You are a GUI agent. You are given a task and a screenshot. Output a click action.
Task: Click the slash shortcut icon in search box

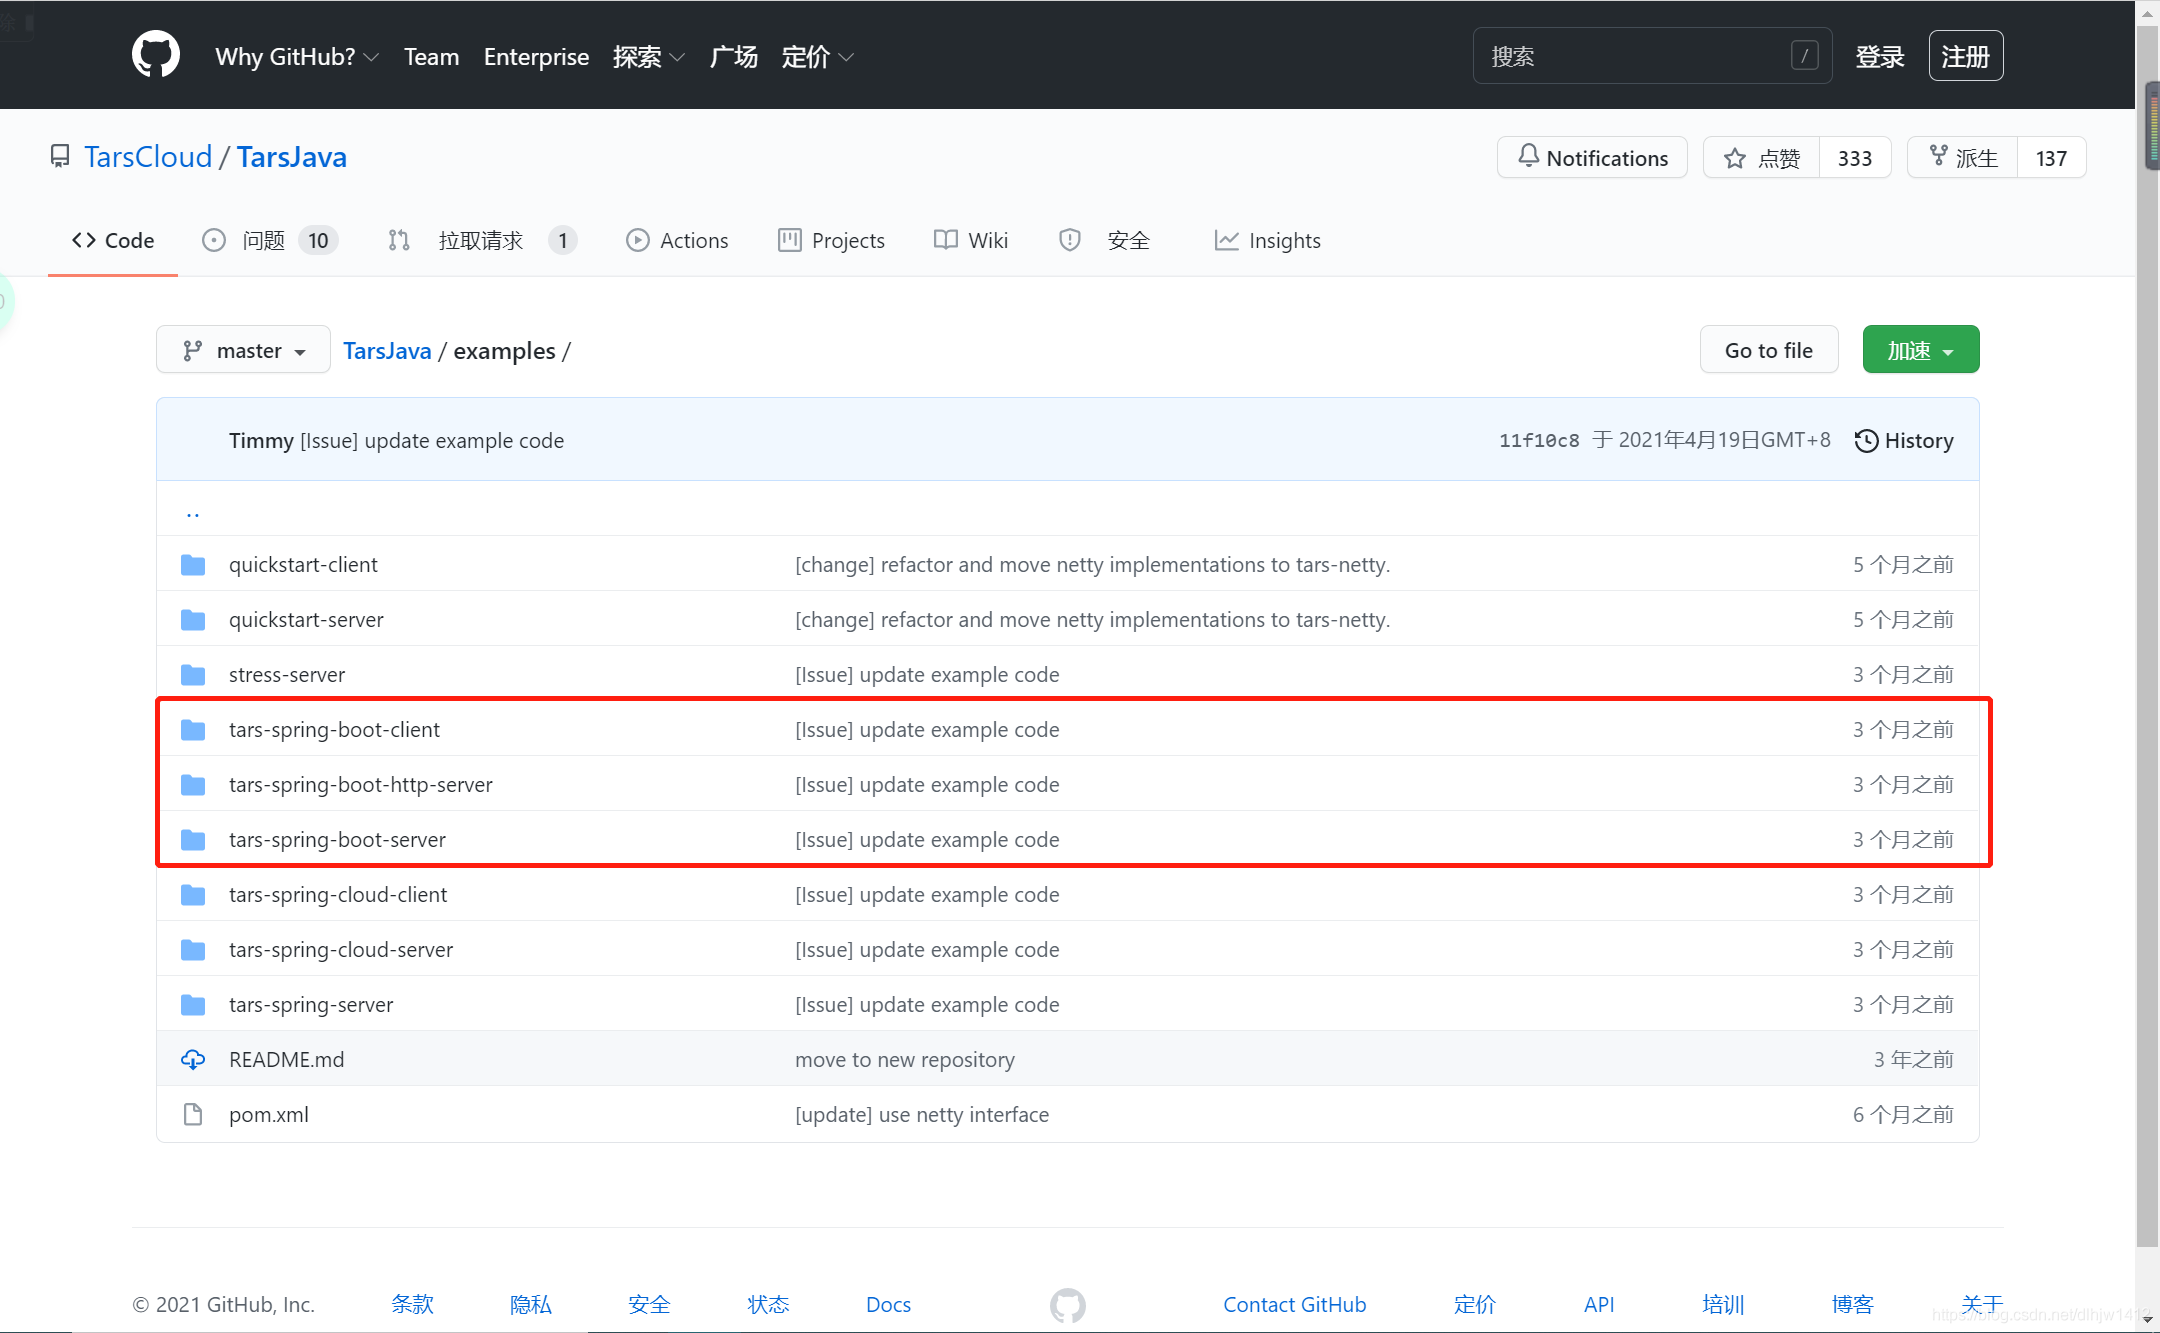1804,56
